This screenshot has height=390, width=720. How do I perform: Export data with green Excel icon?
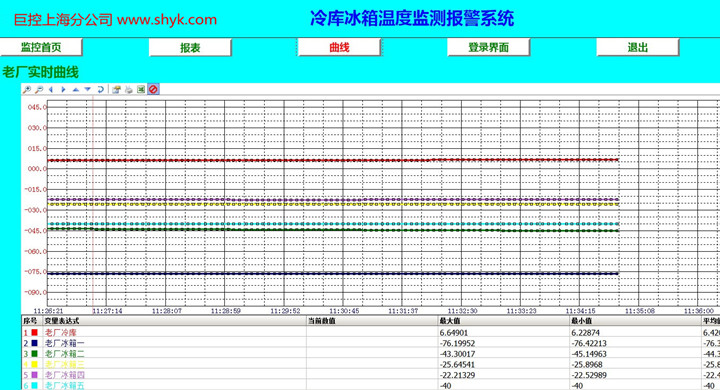click(141, 90)
